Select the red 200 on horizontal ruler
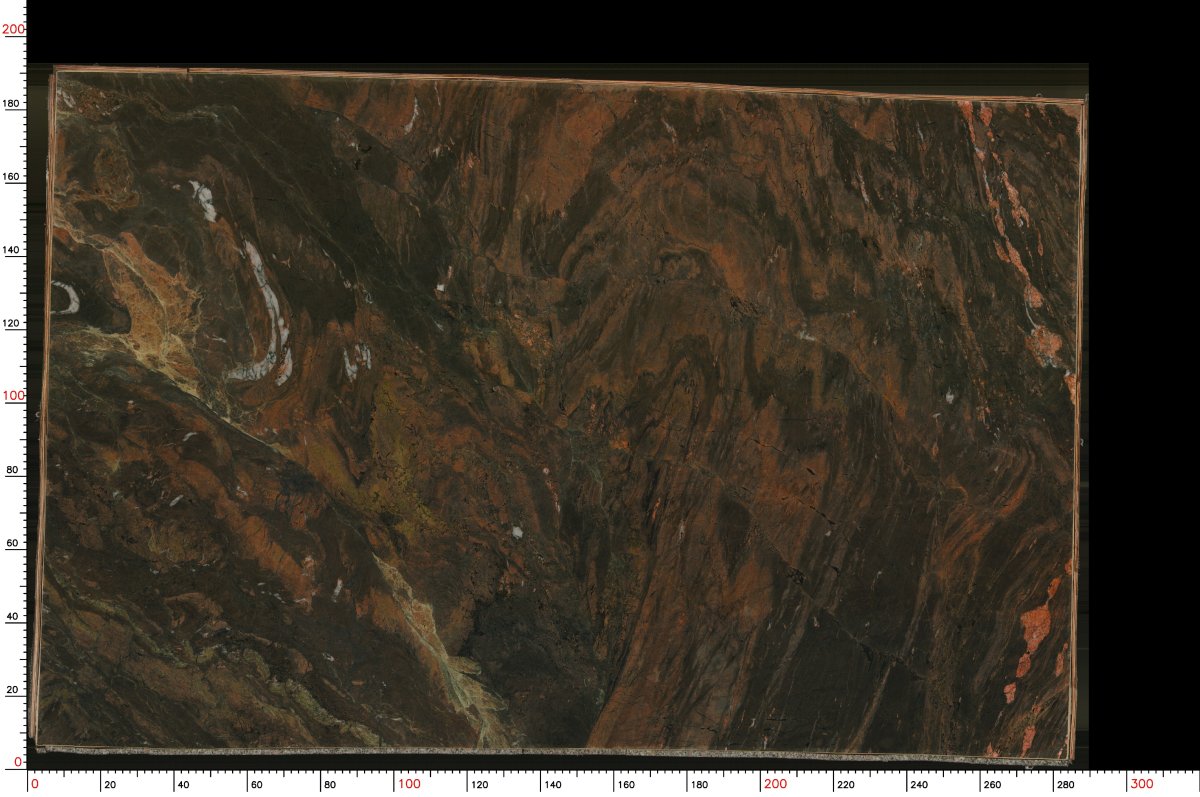 [775, 783]
